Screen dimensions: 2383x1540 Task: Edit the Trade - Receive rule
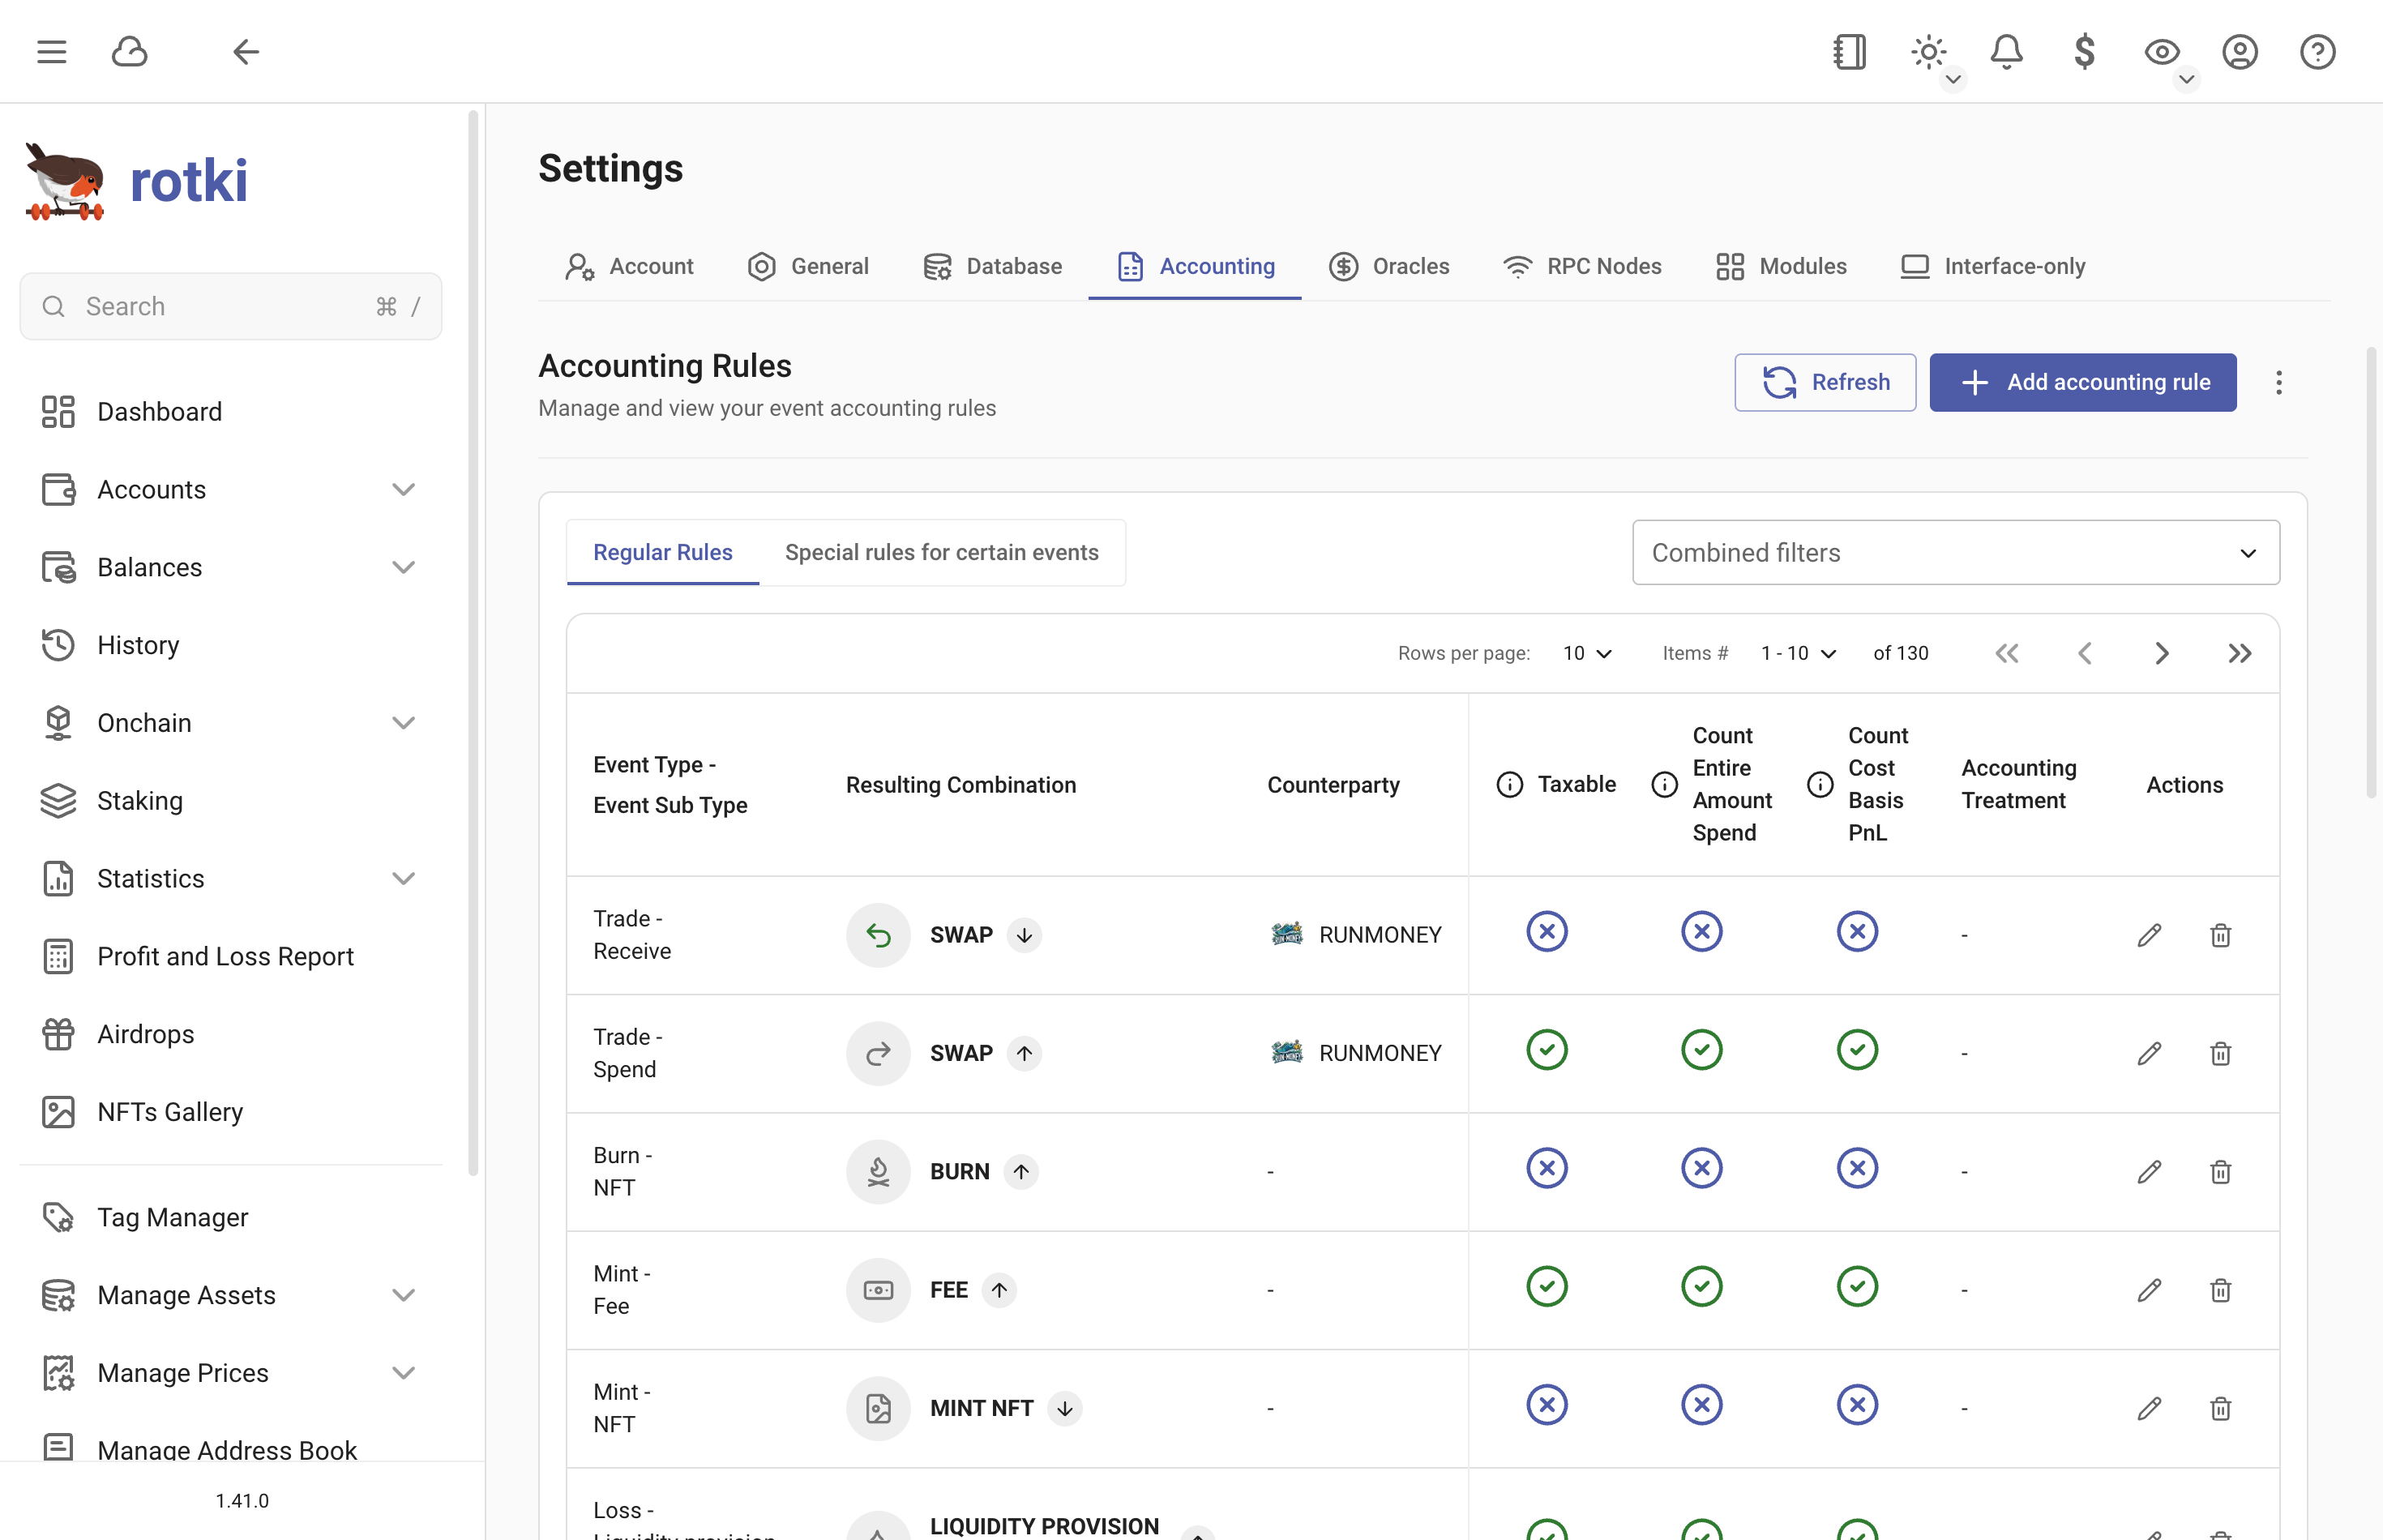point(2150,935)
